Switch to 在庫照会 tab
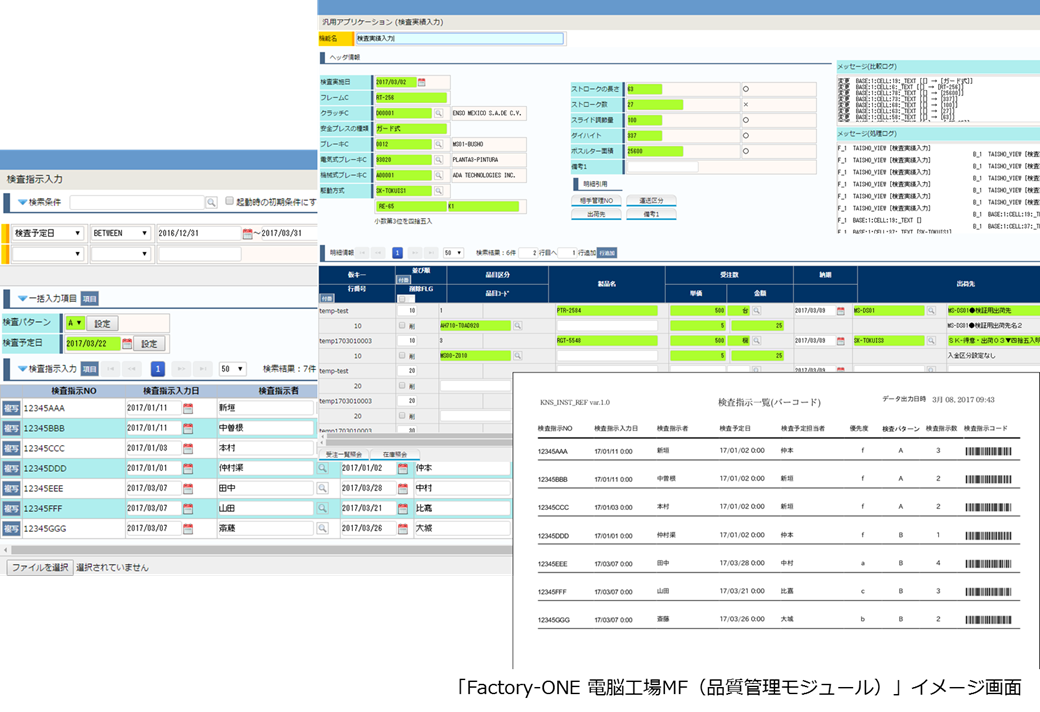 pos(395,455)
